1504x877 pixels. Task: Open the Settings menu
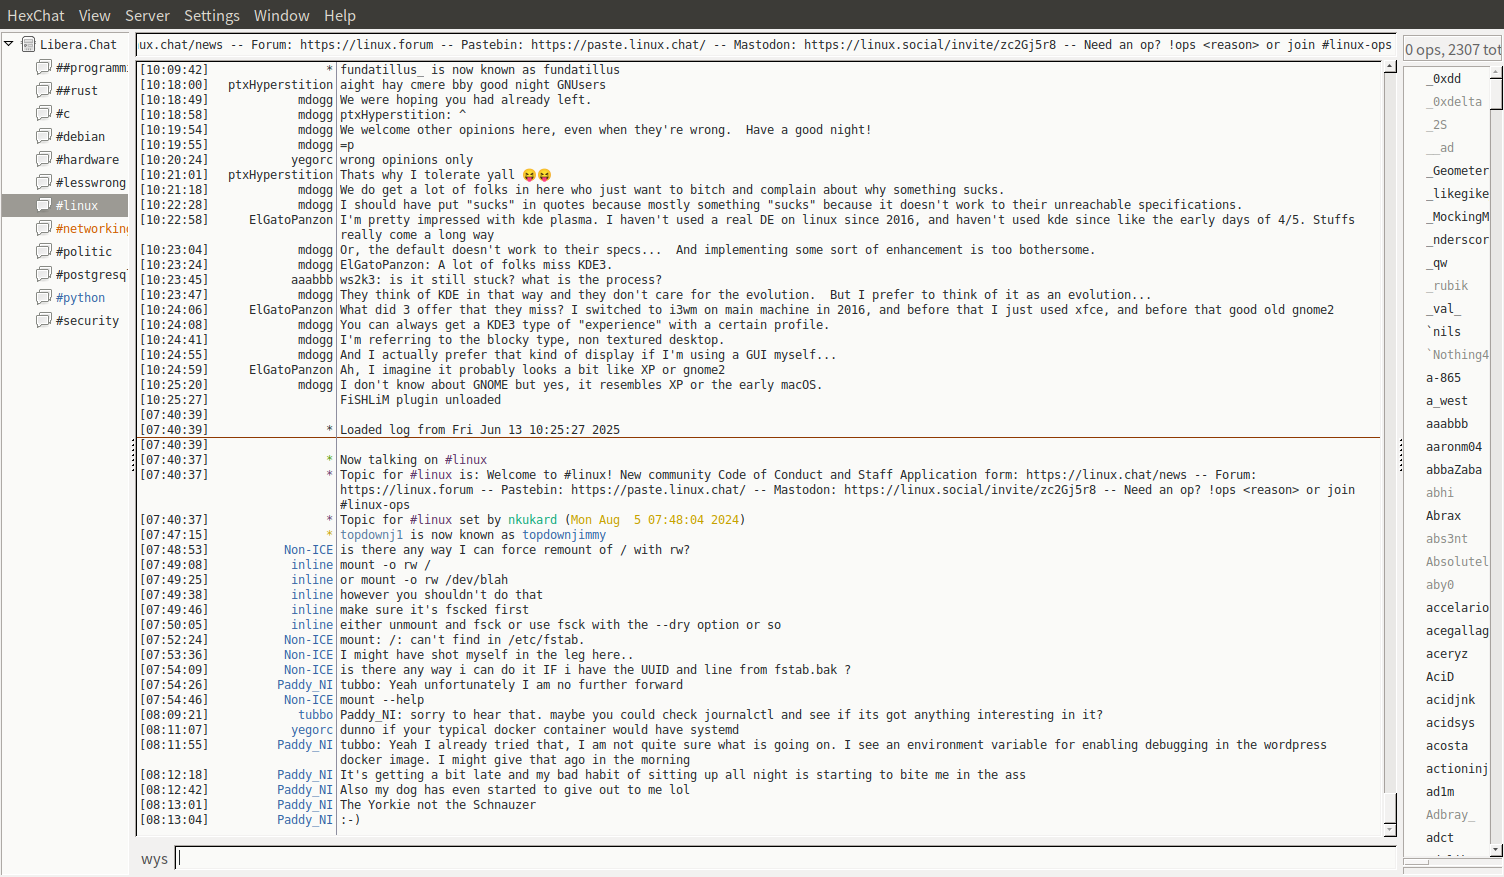coord(211,16)
